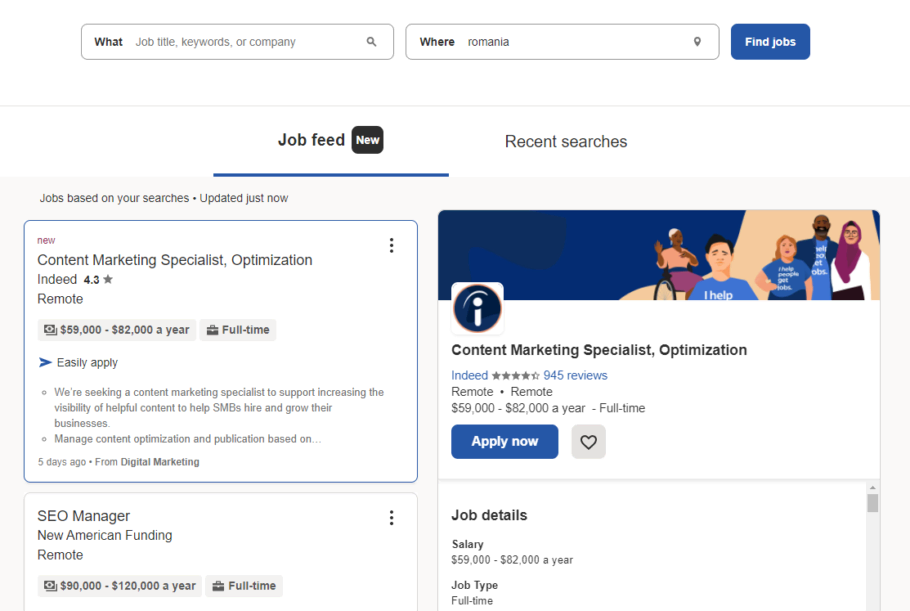Screen dimensions: 910x611
Task: Switch to the Job feed tab
Action: pos(331,140)
